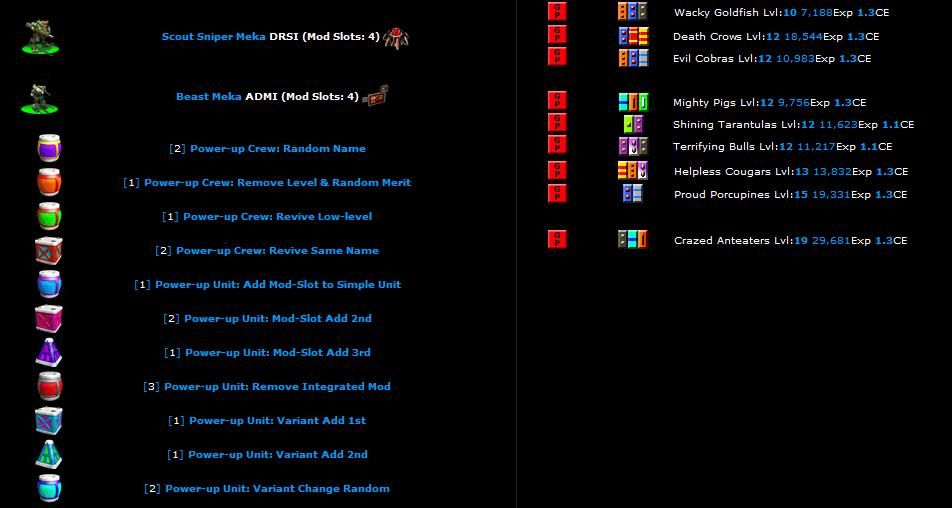
Task: Click the green jar icon for Revive Low-level
Action: pyautogui.click(x=49, y=216)
